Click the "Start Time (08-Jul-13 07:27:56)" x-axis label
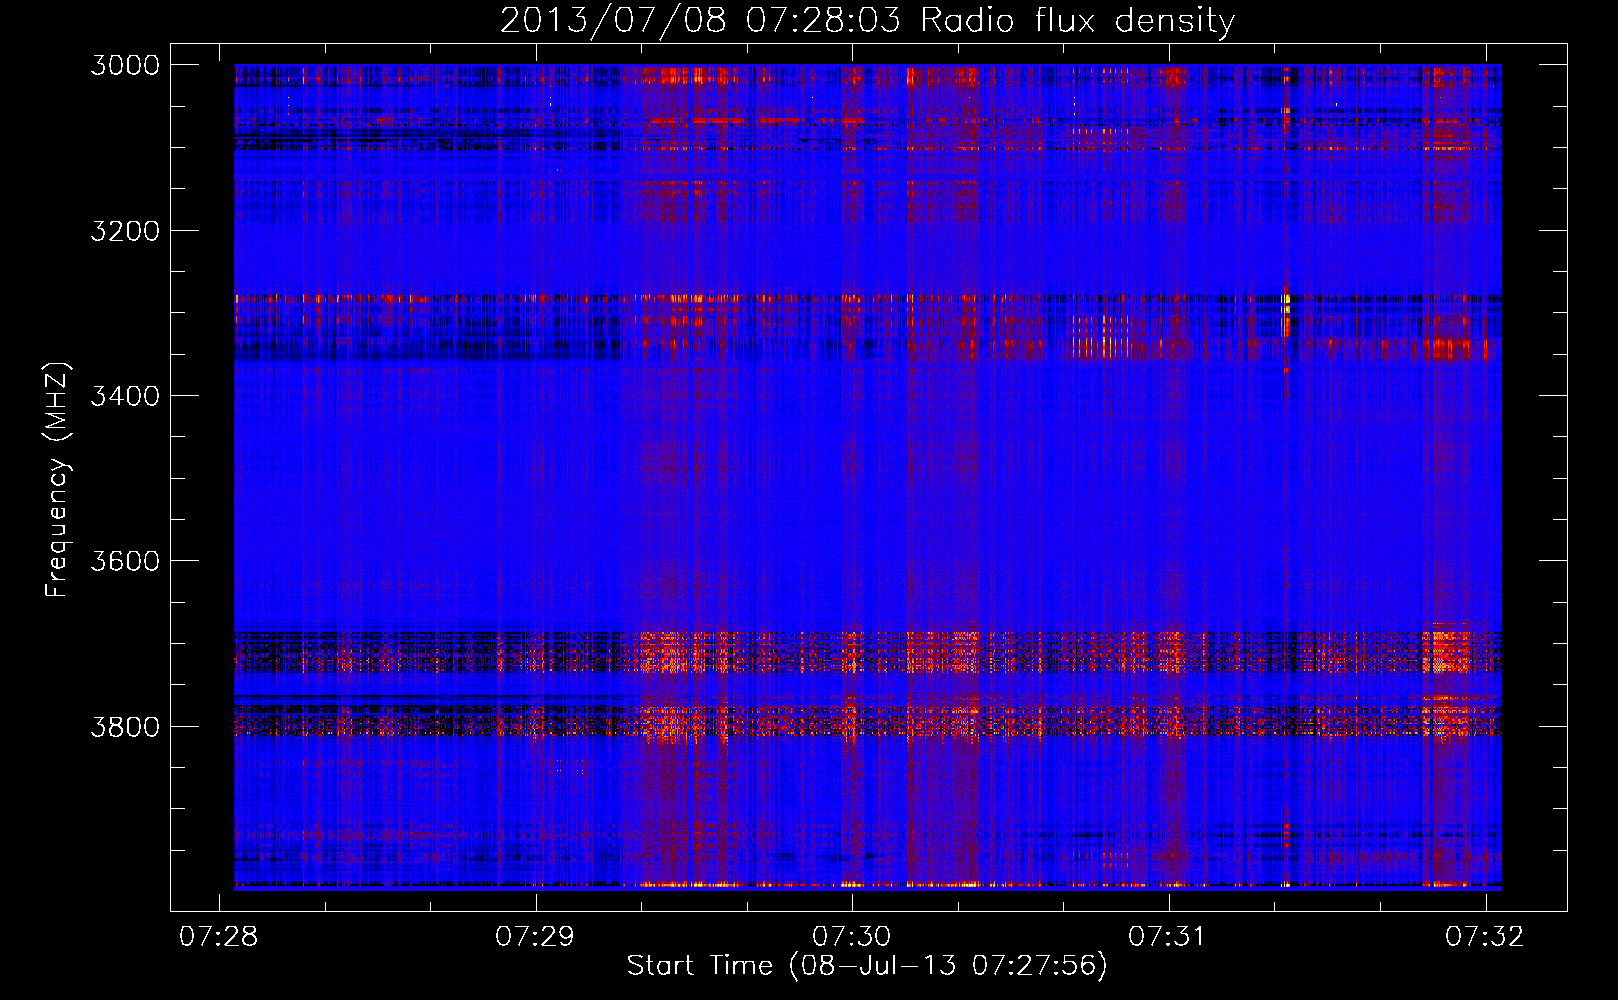The height and width of the screenshot is (1000, 1618). point(867,966)
